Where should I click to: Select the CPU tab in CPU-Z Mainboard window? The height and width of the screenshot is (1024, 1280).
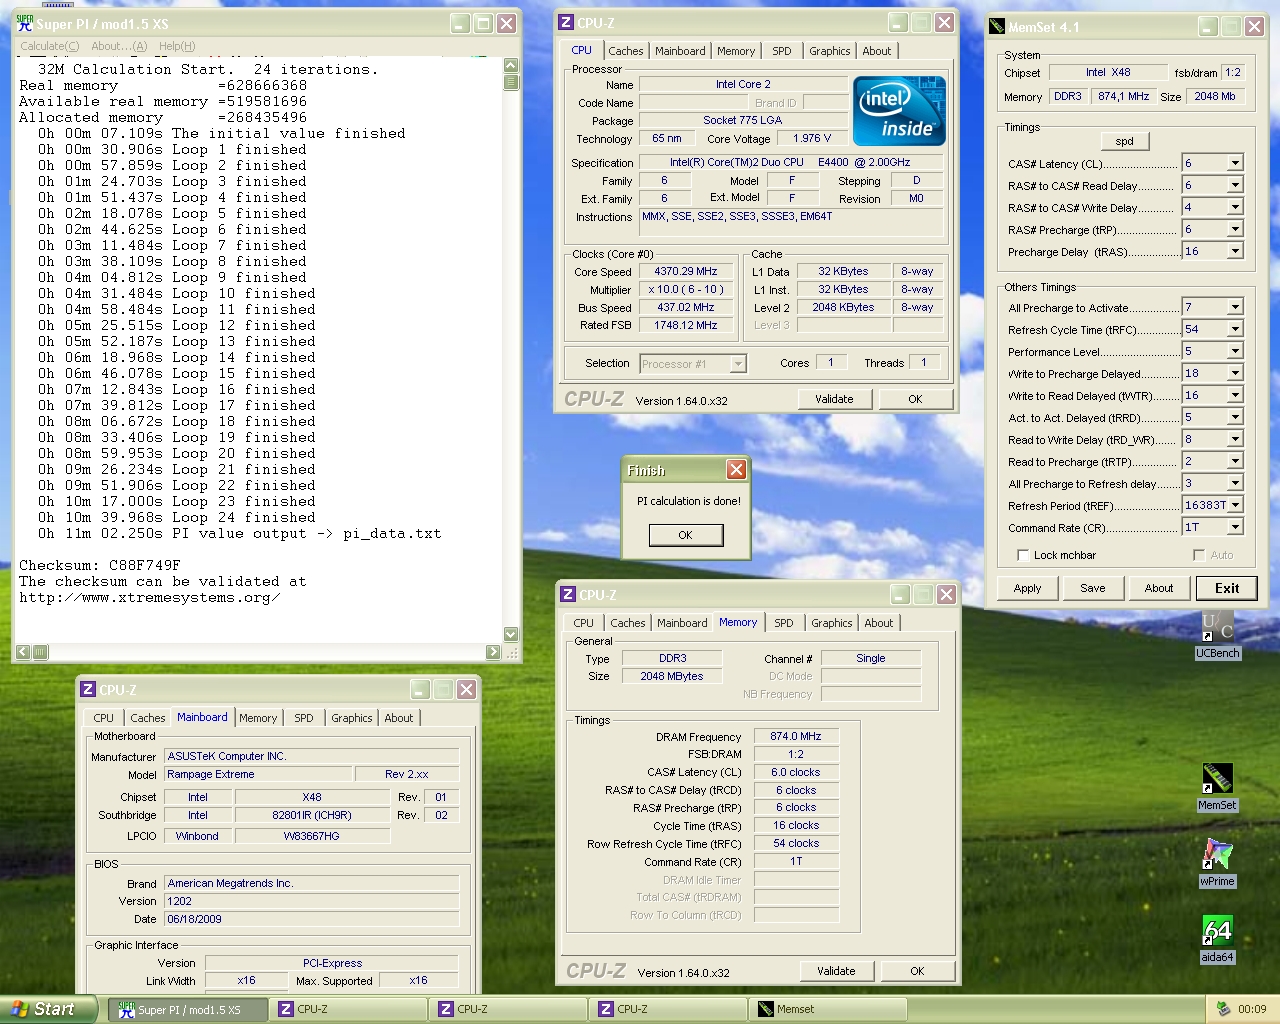(104, 718)
